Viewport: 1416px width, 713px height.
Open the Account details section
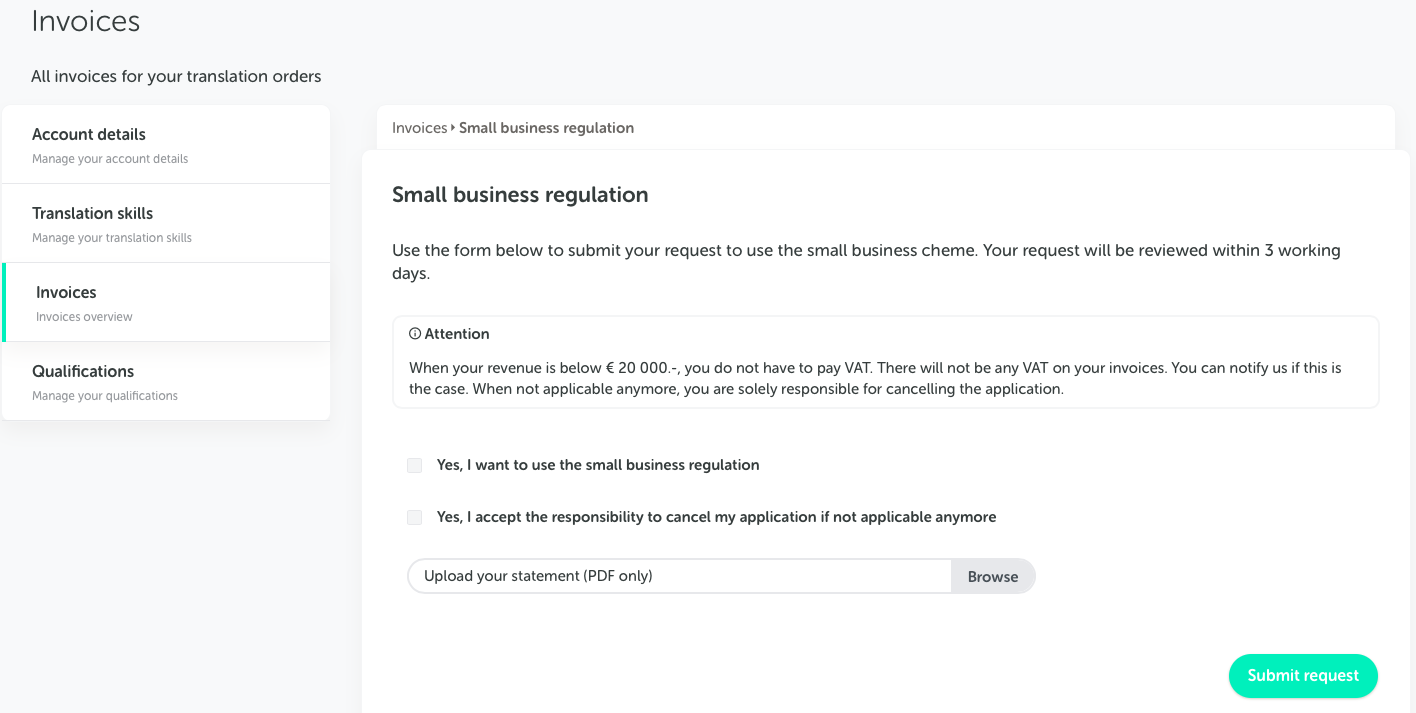tap(166, 145)
